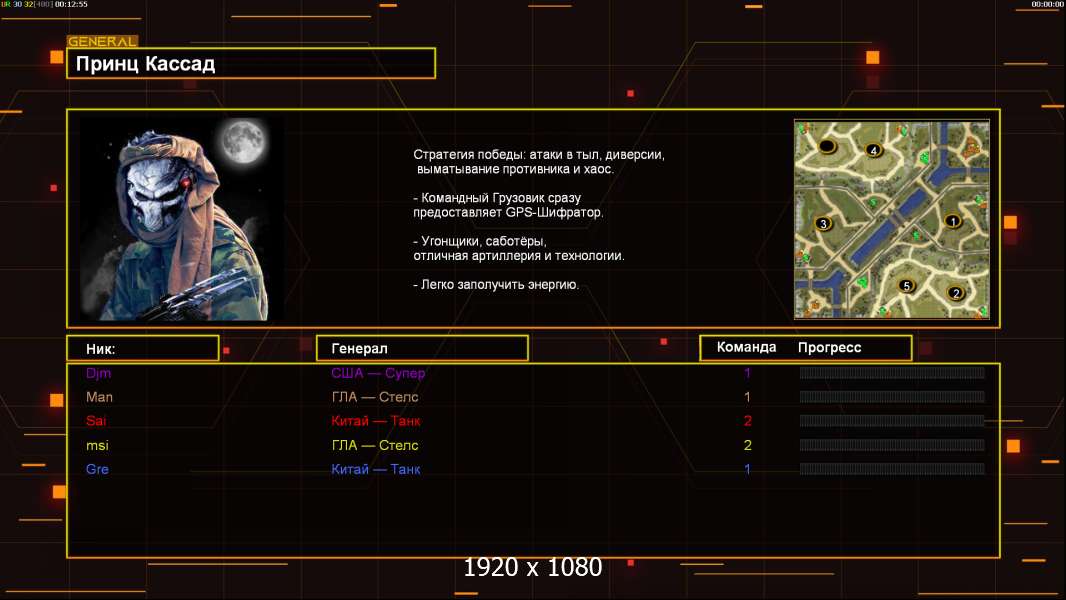This screenshot has height=600, width=1066.
Task: Select player Sai in the list
Action: click(96, 421)
